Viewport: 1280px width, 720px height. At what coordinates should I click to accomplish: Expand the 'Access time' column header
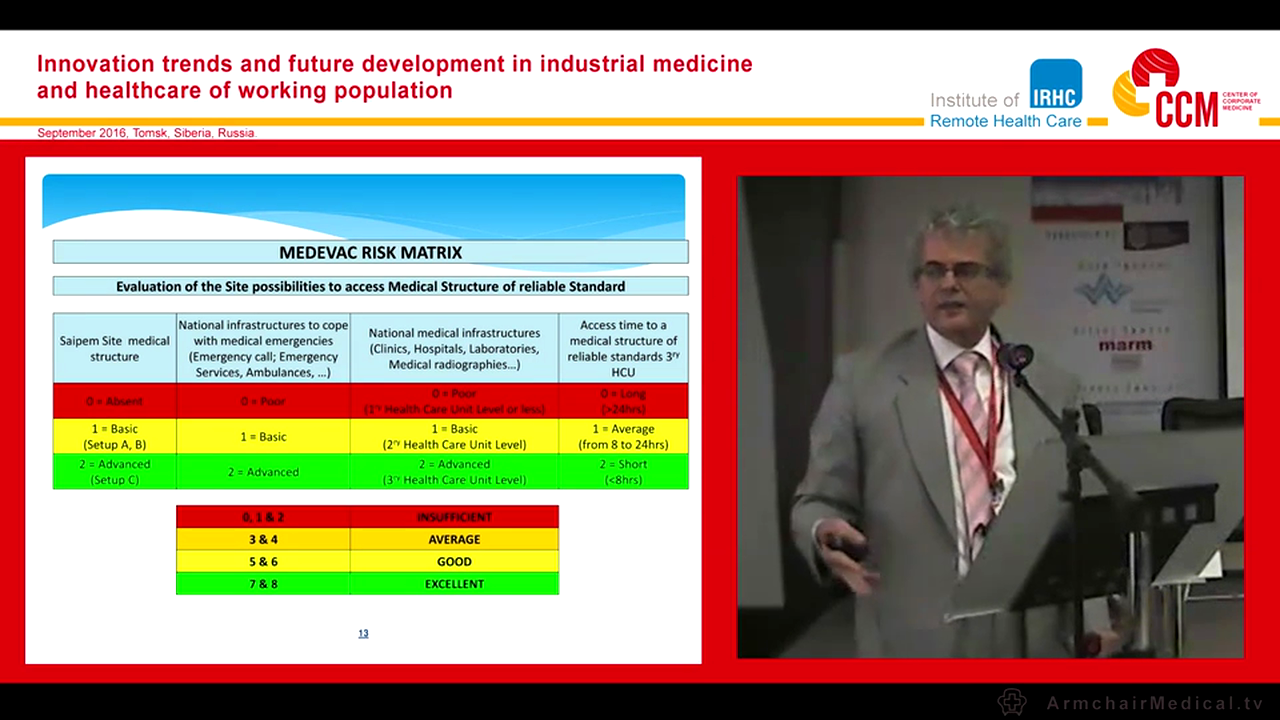(x=623, y=348)
